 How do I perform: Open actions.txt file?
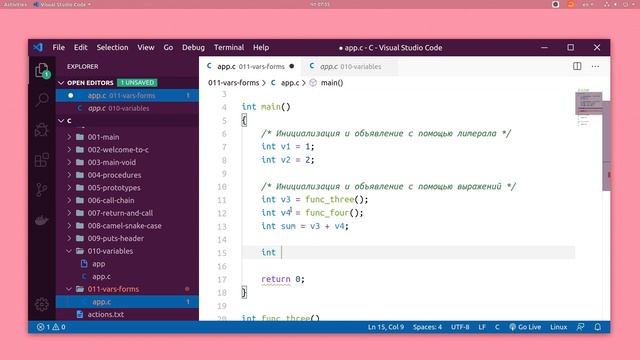(x=127, y=314)
